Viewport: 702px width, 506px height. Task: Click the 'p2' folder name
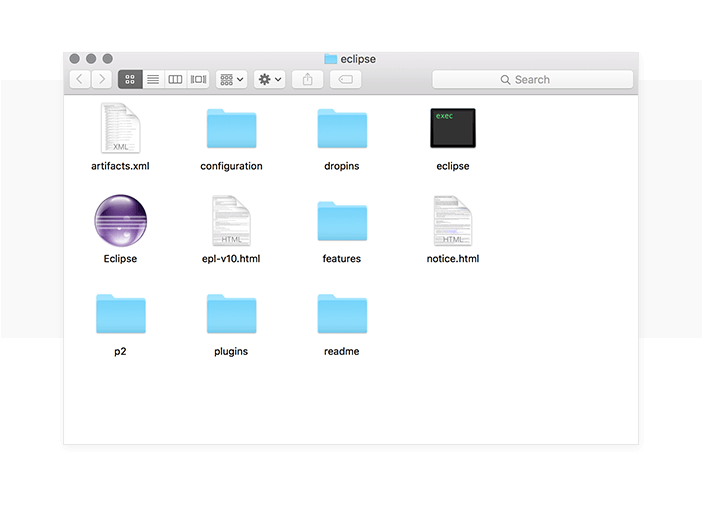pyautogui.click(x=120, y=352)
